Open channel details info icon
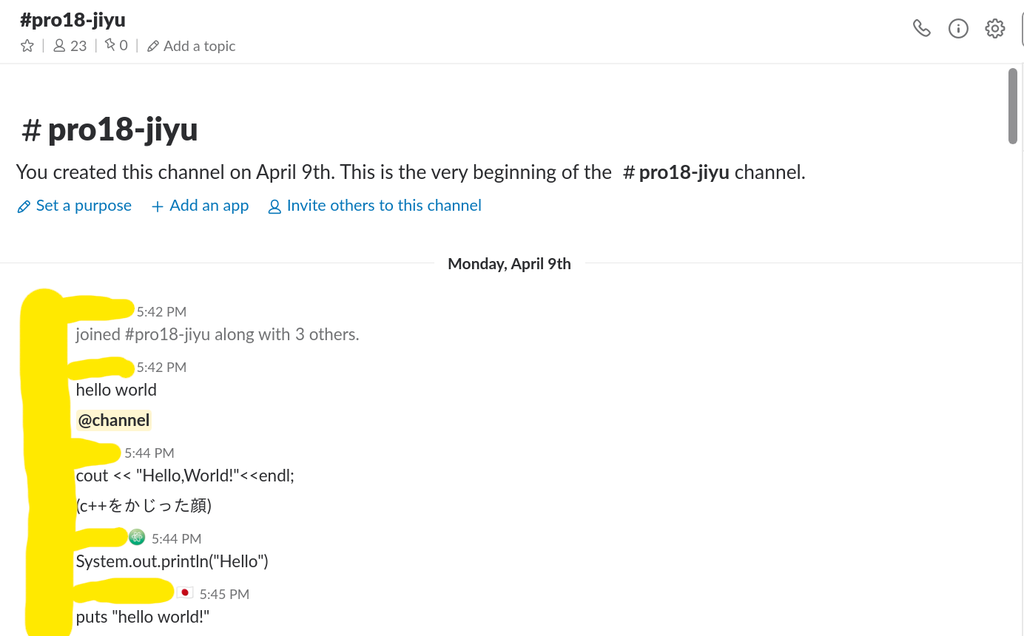The image size is (1024, 636). pos(958,29)
